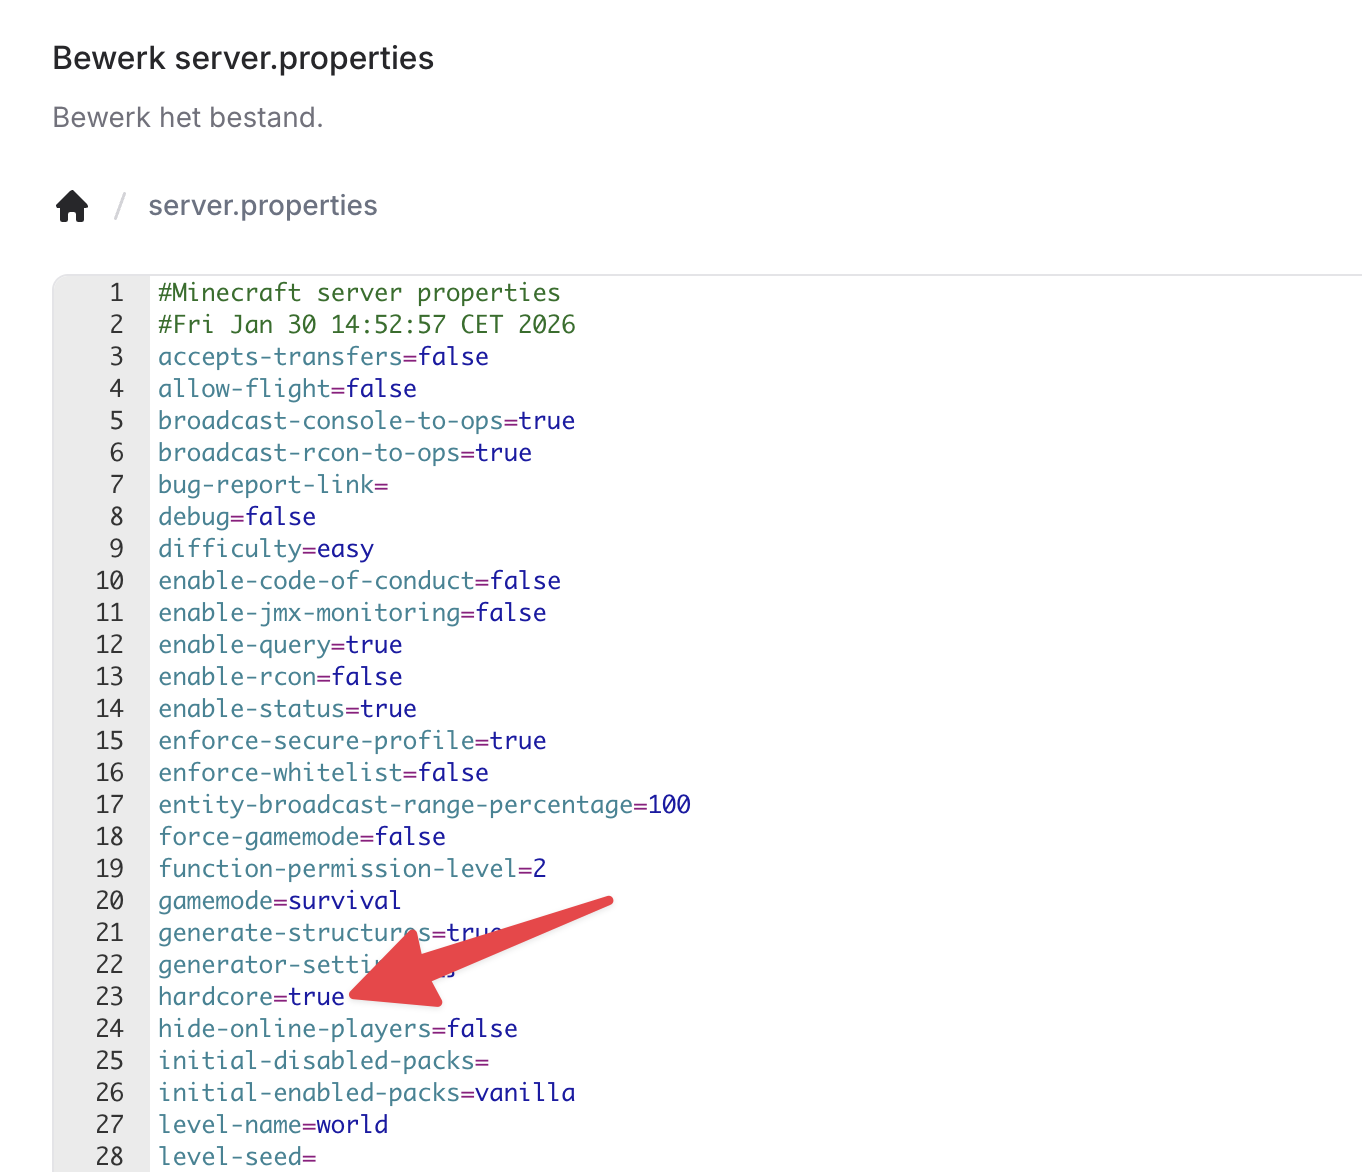
Task: Place cursor at end of bug-report-link= line
Action: point(390,485)
